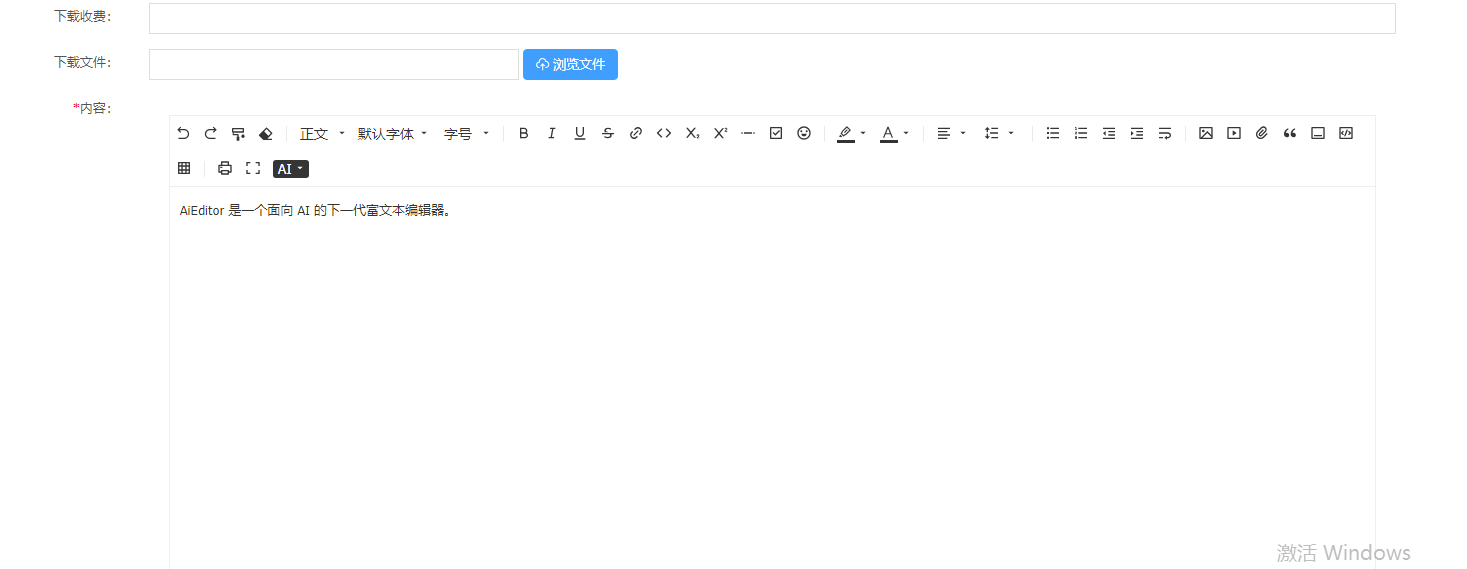
Task: Click the eraser clear-format icon
Action: point(265,133)
